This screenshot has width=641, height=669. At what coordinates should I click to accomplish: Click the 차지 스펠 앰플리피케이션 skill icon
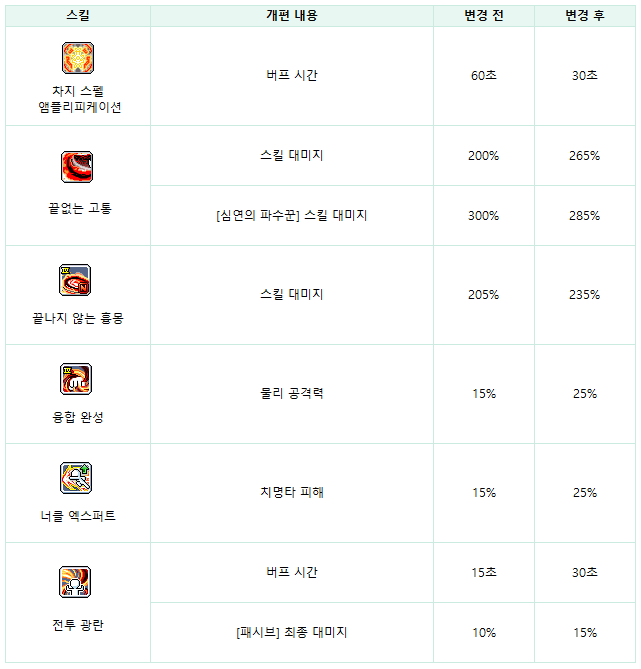click(78, 58)
